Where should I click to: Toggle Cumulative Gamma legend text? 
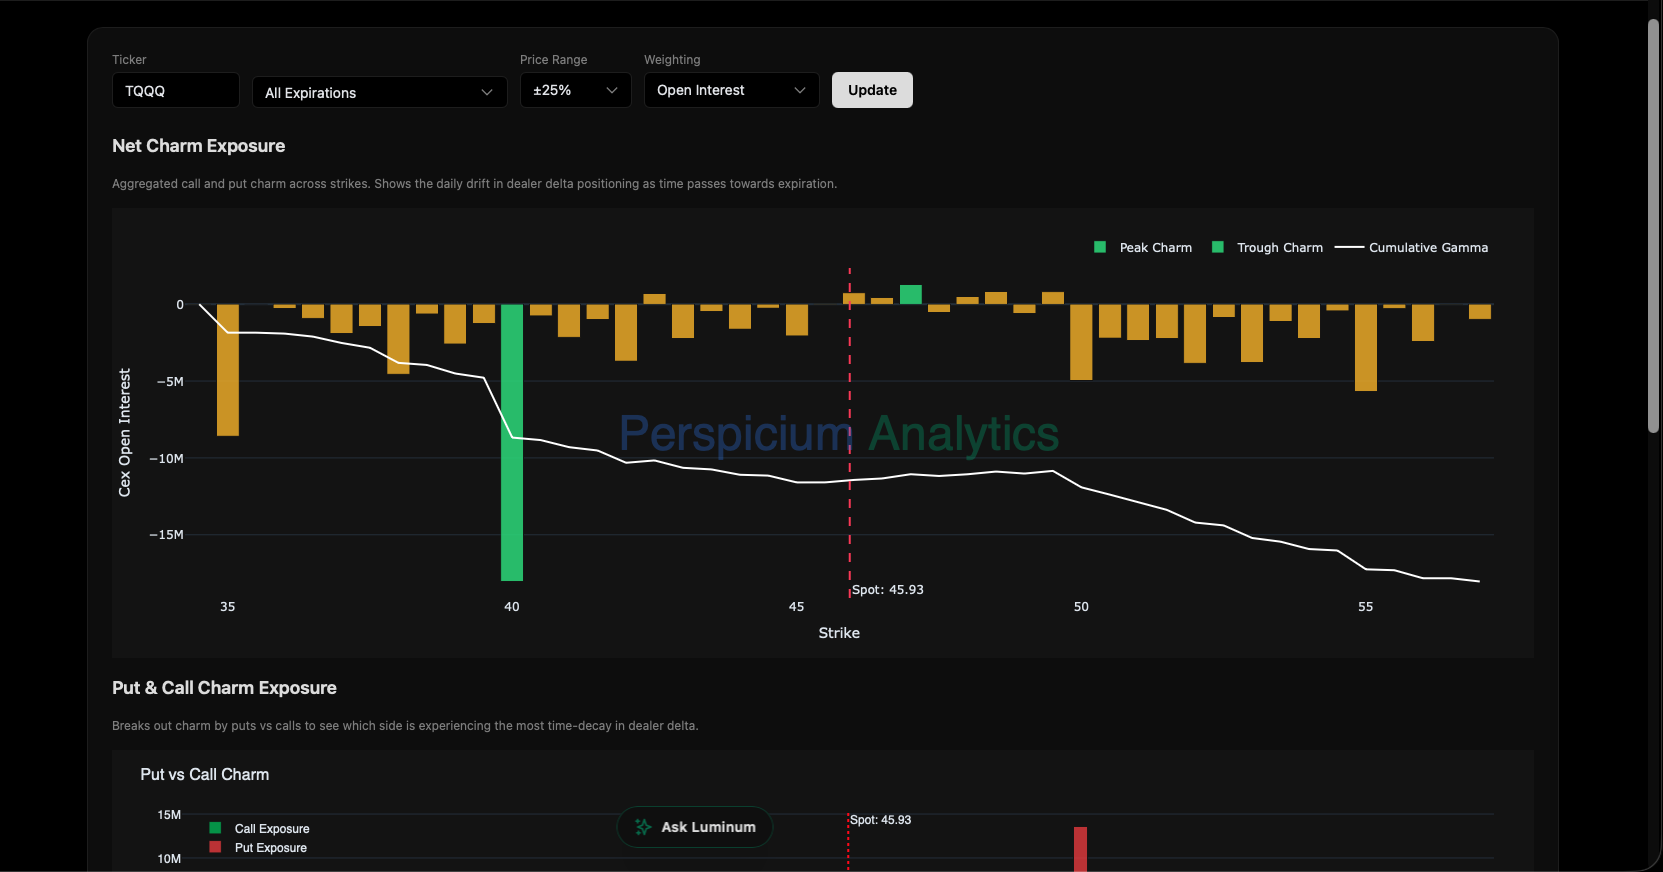tap(1428, 247)
